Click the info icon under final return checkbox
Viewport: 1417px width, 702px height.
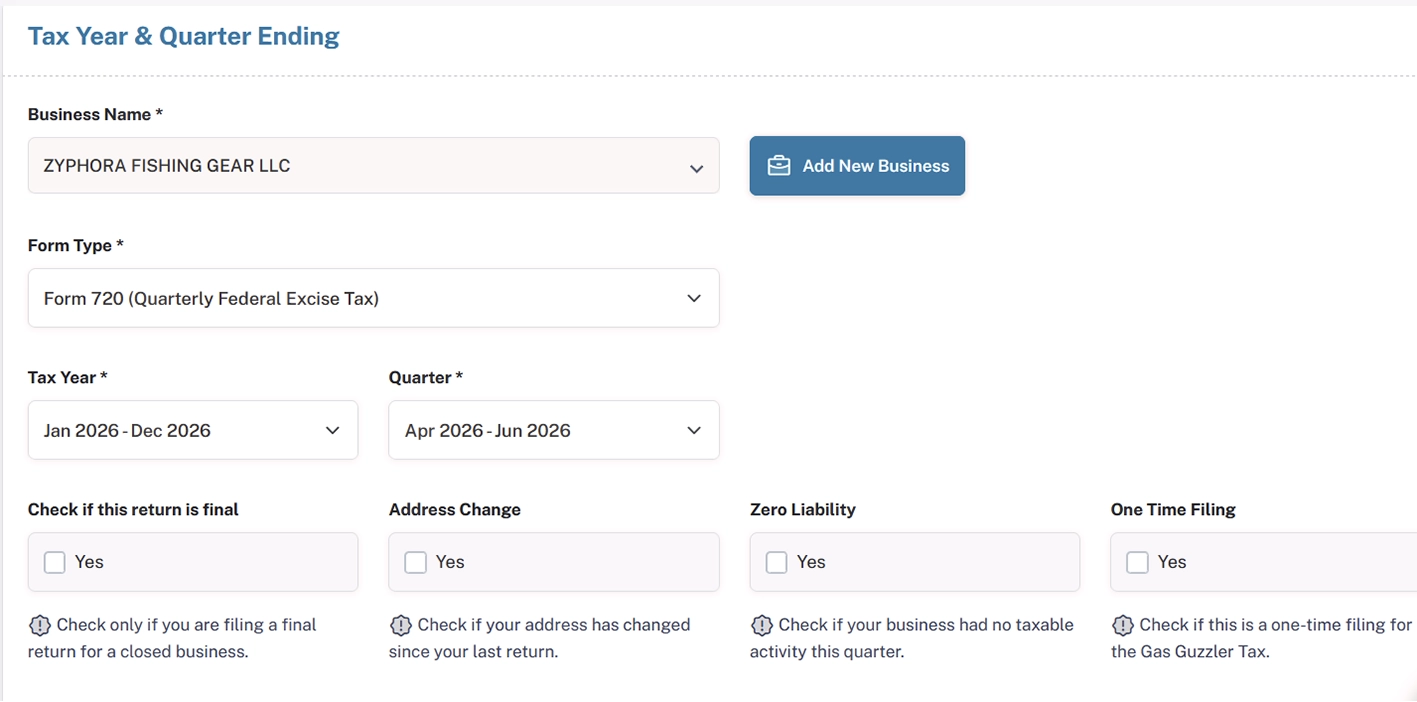(39, 625)
